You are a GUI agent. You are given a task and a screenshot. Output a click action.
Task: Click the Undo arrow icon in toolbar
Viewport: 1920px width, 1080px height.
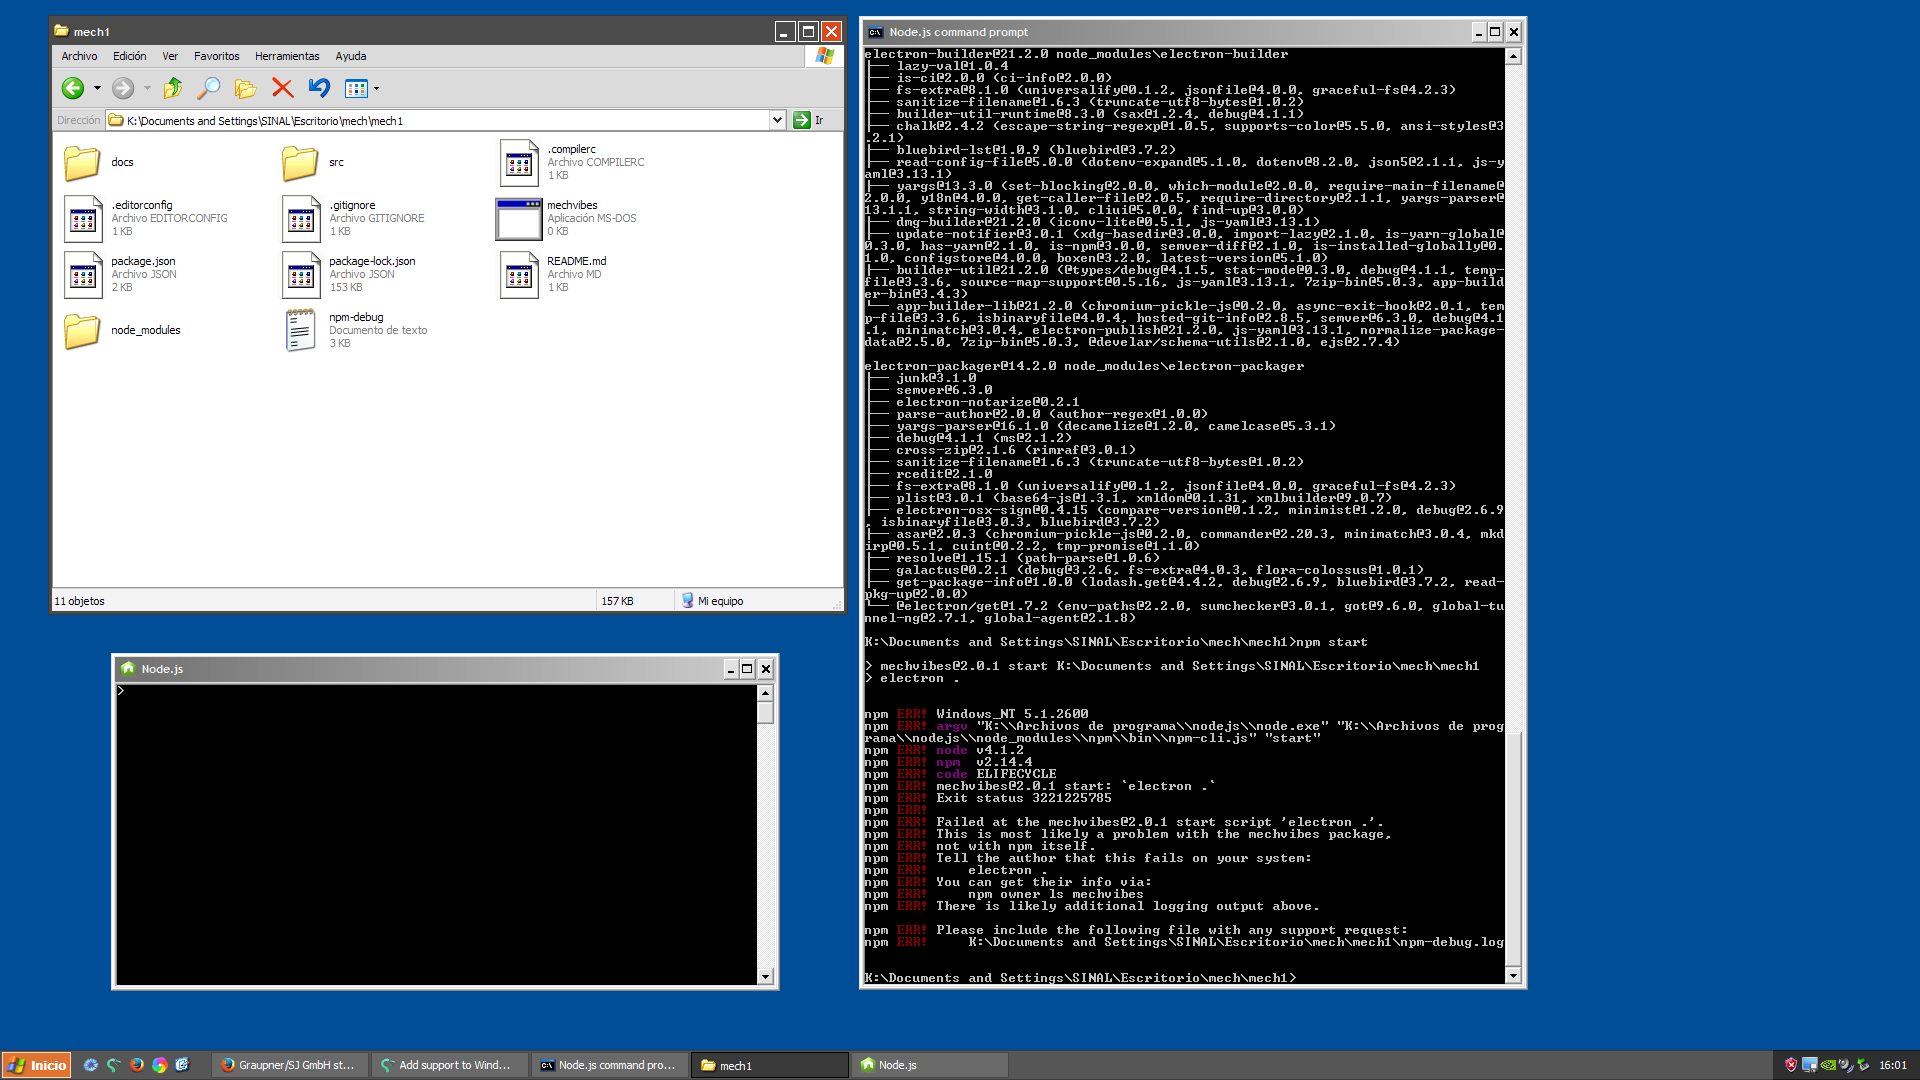click(x=318, y=88)
